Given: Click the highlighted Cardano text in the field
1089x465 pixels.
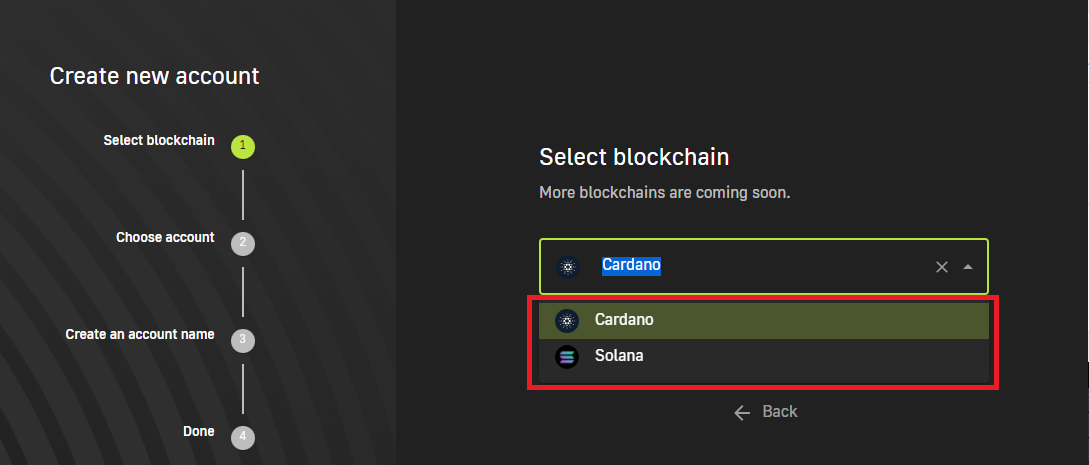Looking at the screenshot, I should [x=631, y=265].
